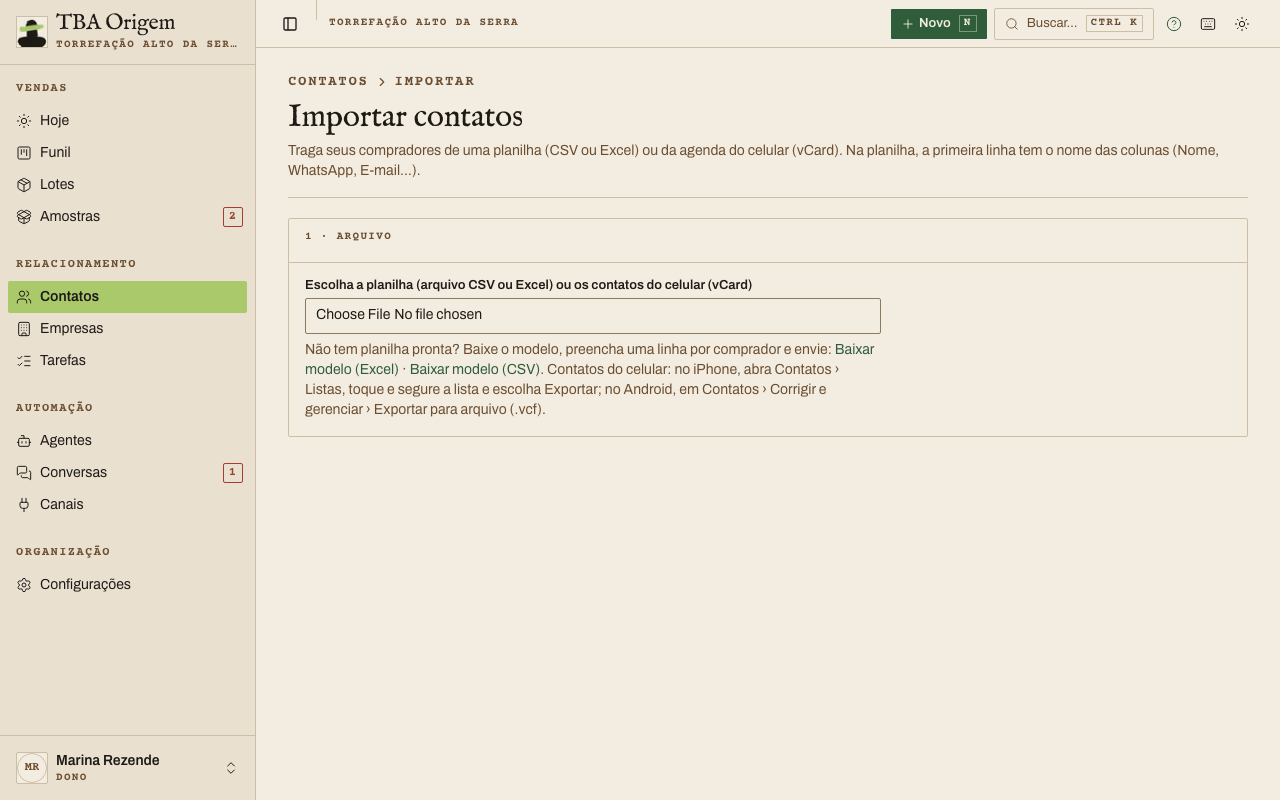1280x800 pixels.
Task: Click the Contatos people icon
Action: [x=24, y=296]
